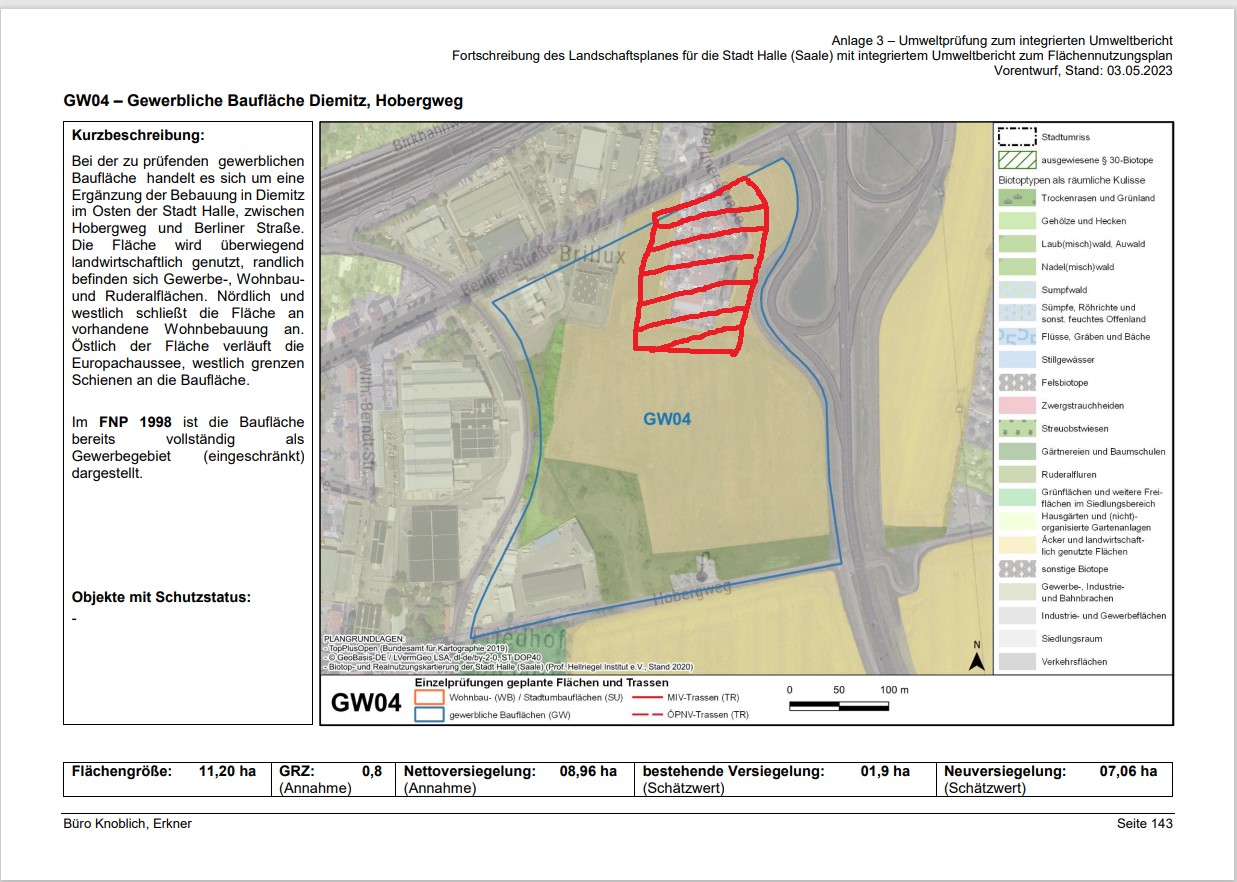Click the 'Flächengröße:' table label
This screenshot has height=882, width=1237.
tap(122, 771)
